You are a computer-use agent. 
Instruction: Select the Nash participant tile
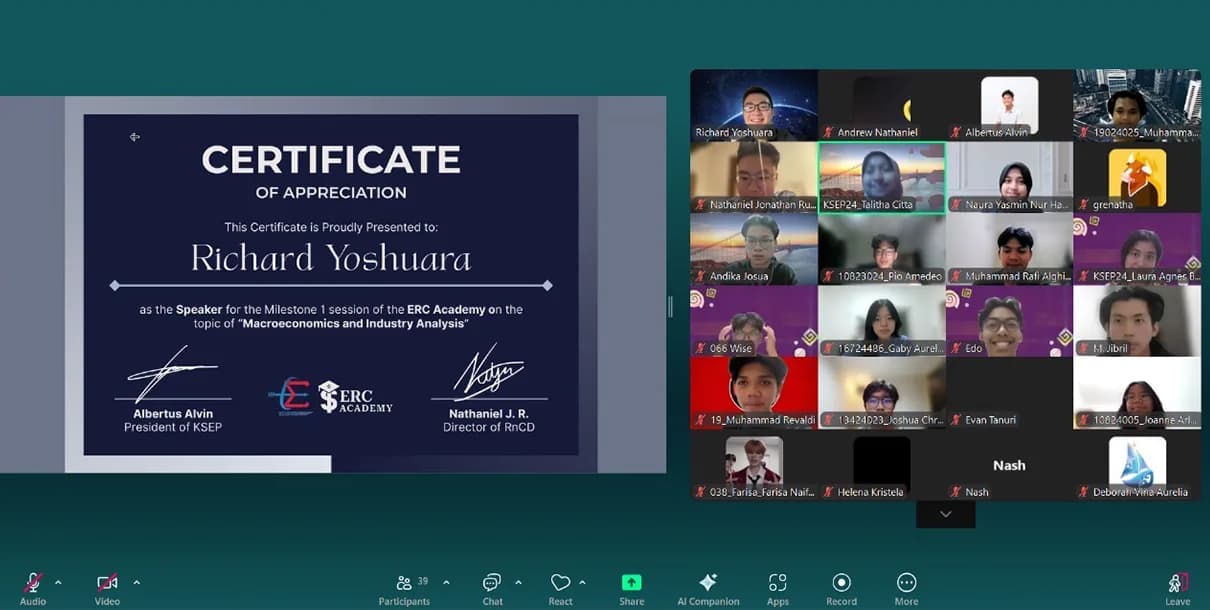tap(1009, 466)
